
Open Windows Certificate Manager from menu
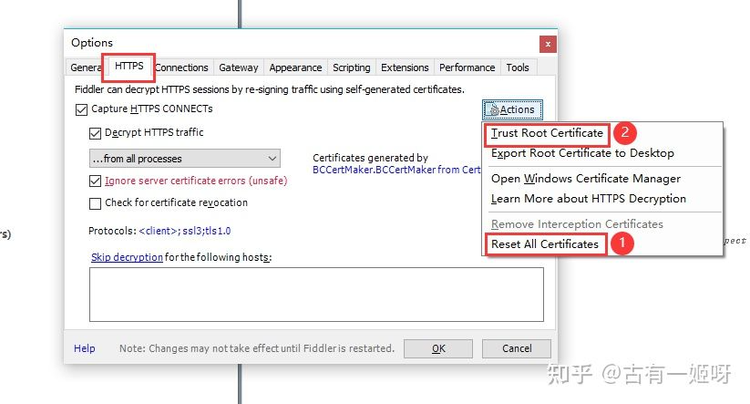pyautogui.click(x=585, y=178)
